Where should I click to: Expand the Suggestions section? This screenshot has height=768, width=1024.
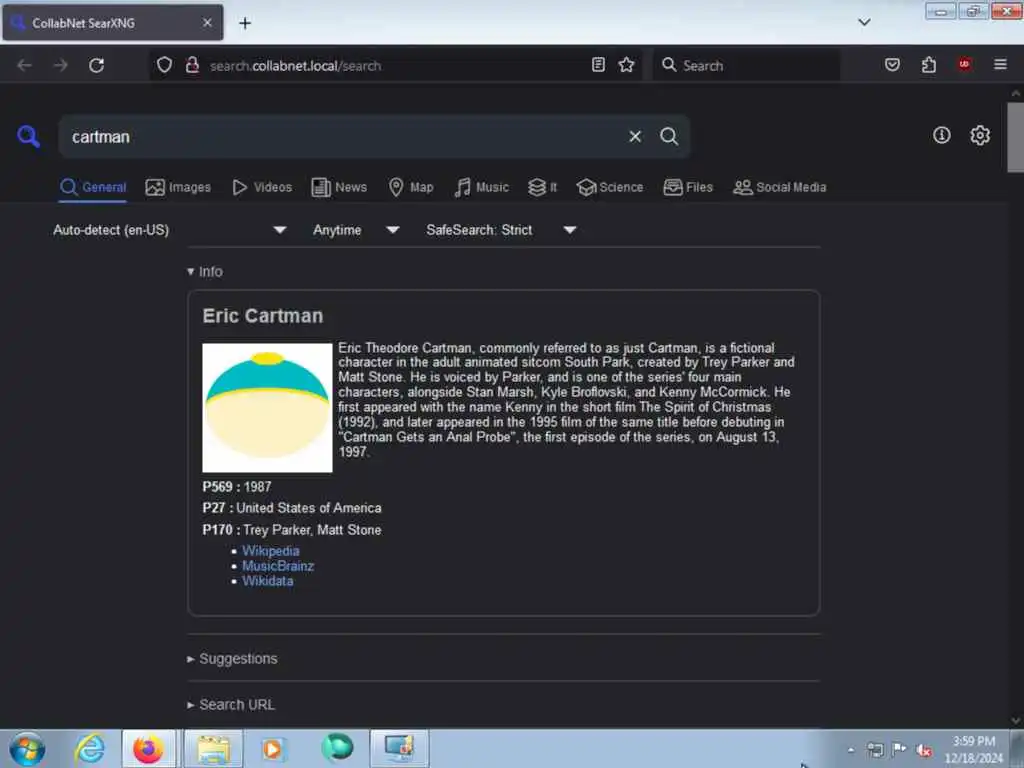[232, 659]
